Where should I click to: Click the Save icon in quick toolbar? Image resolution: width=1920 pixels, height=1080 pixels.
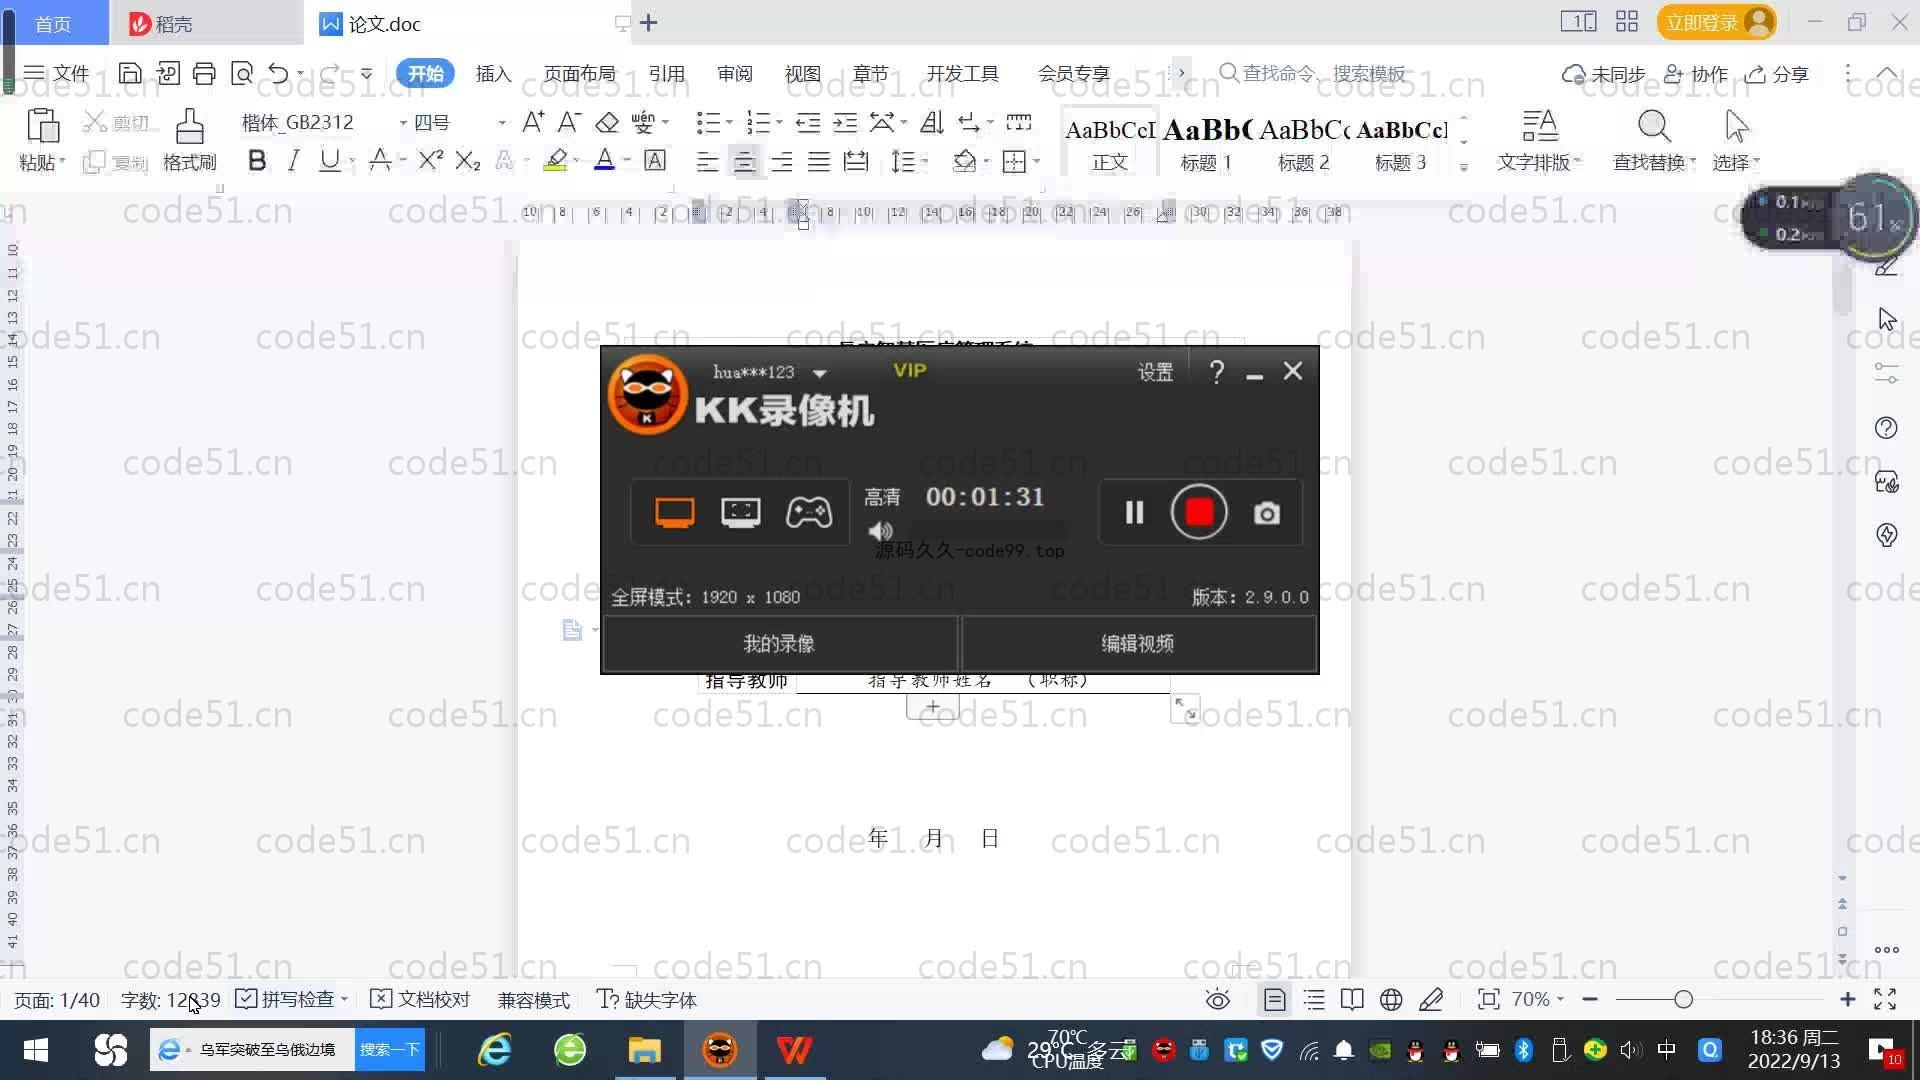coord(129,73)
